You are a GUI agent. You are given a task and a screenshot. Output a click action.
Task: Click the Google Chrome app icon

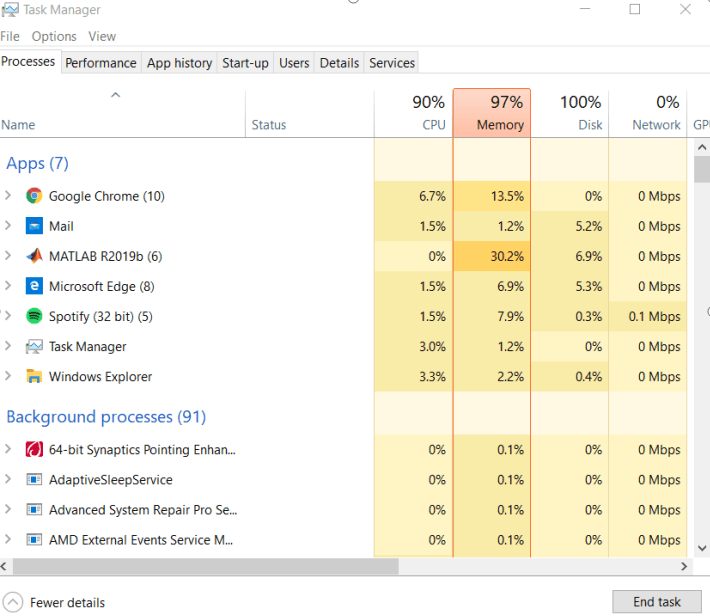tap(34, 196)
